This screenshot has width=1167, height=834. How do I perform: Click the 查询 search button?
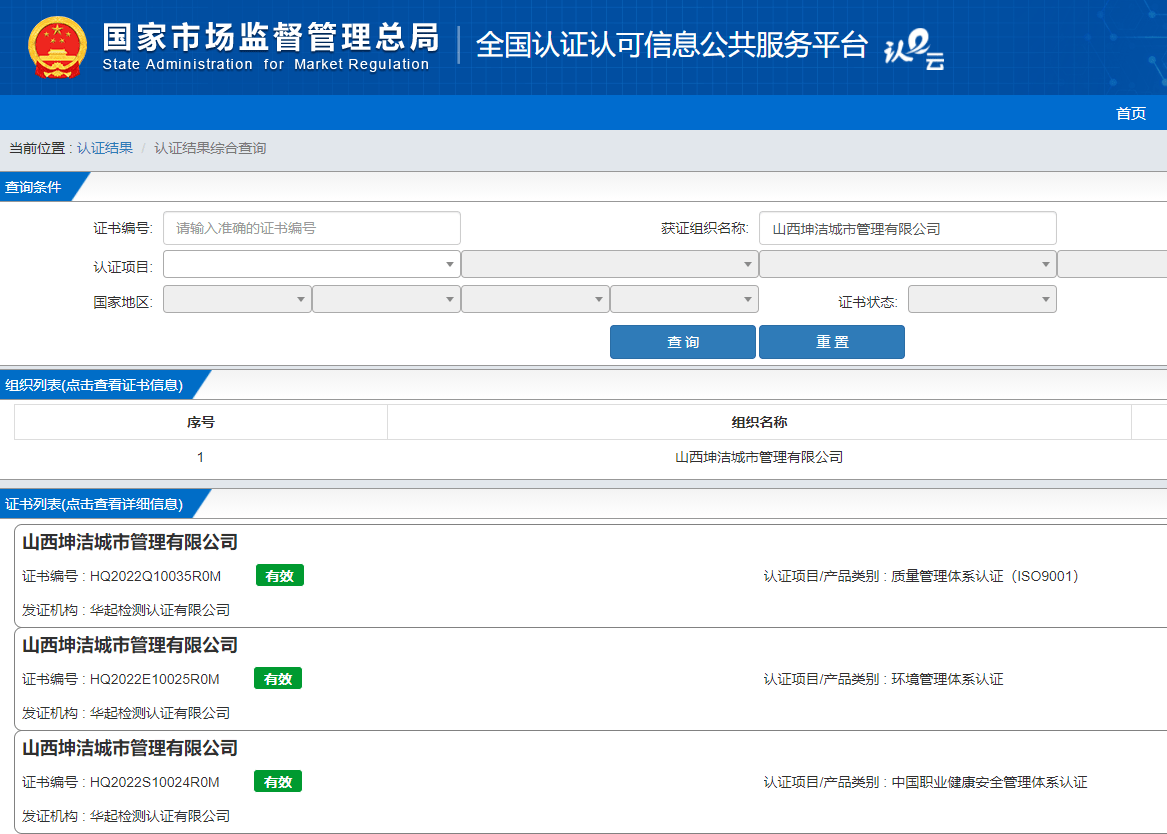coord(682,342)
